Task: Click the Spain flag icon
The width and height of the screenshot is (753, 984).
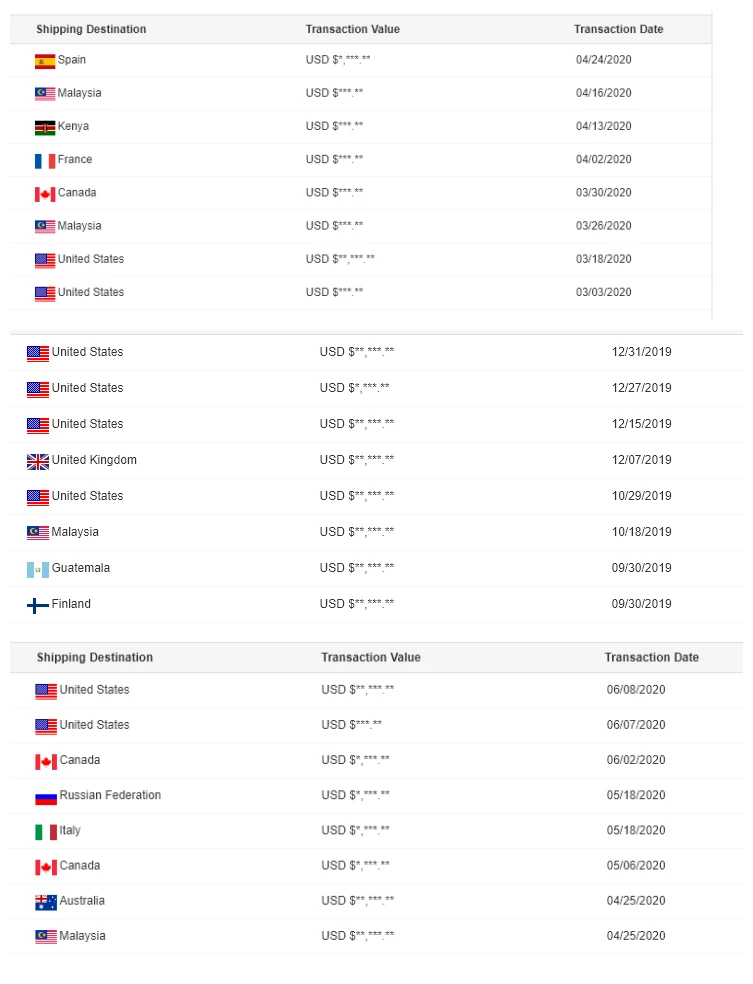Action: (45, 61)
